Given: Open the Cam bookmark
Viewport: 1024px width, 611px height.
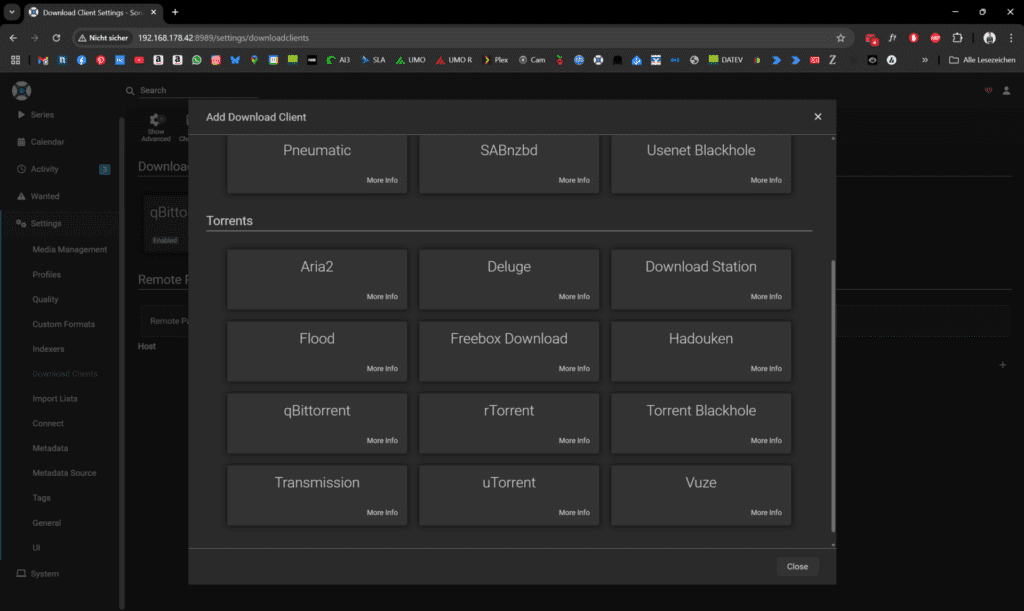Looking at the screenshot, I should click(x=532, y=60).
